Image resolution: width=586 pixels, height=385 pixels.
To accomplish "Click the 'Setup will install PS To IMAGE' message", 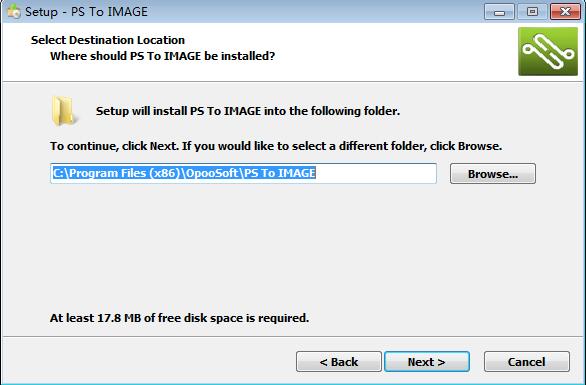I will click(248, 111).
